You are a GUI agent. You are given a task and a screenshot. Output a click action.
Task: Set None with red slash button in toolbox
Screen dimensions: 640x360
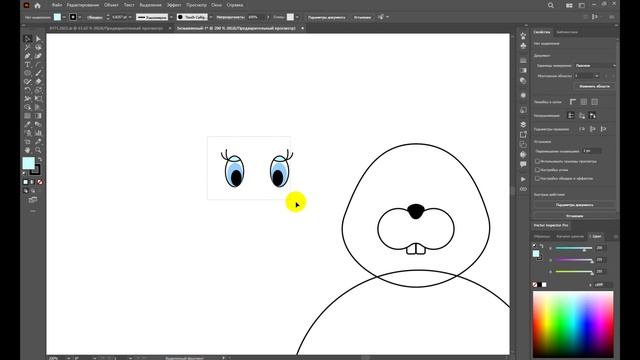pos(40,182)
